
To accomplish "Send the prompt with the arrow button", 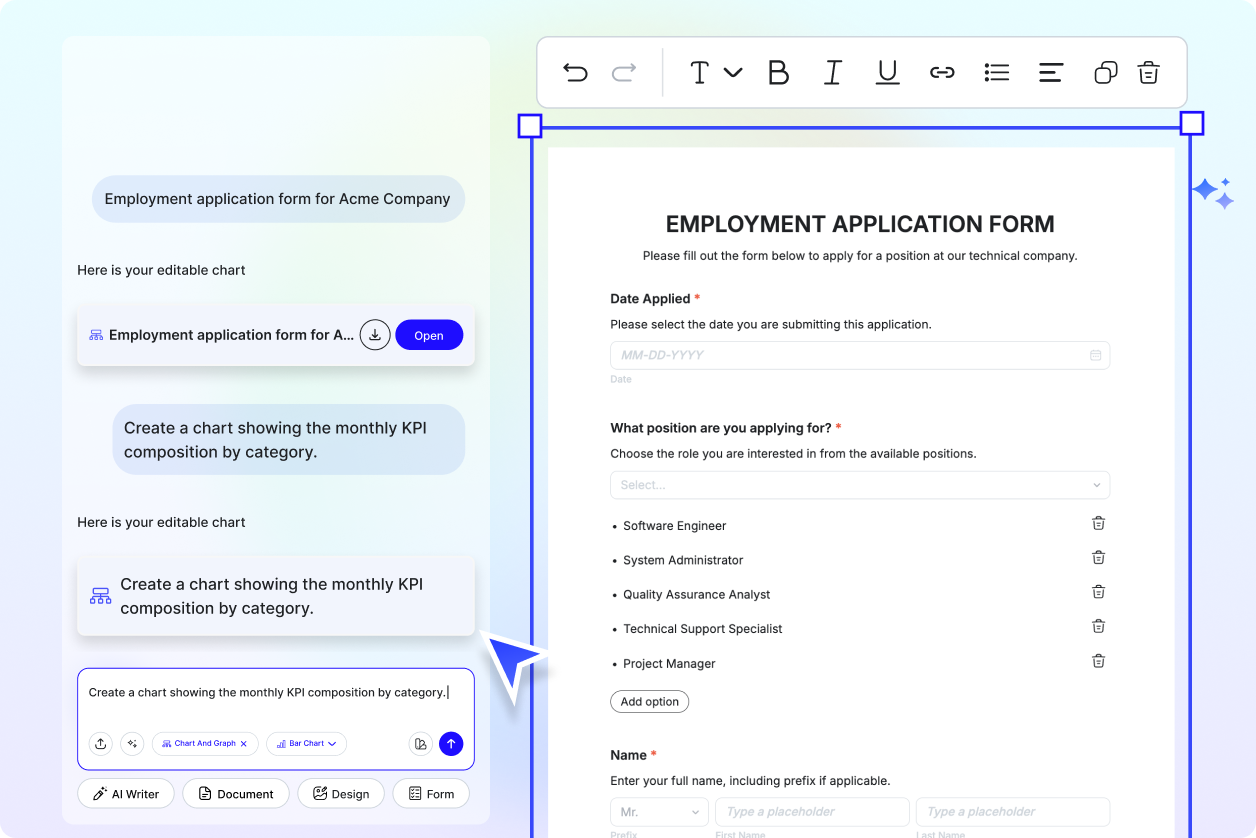I will 451,744.
